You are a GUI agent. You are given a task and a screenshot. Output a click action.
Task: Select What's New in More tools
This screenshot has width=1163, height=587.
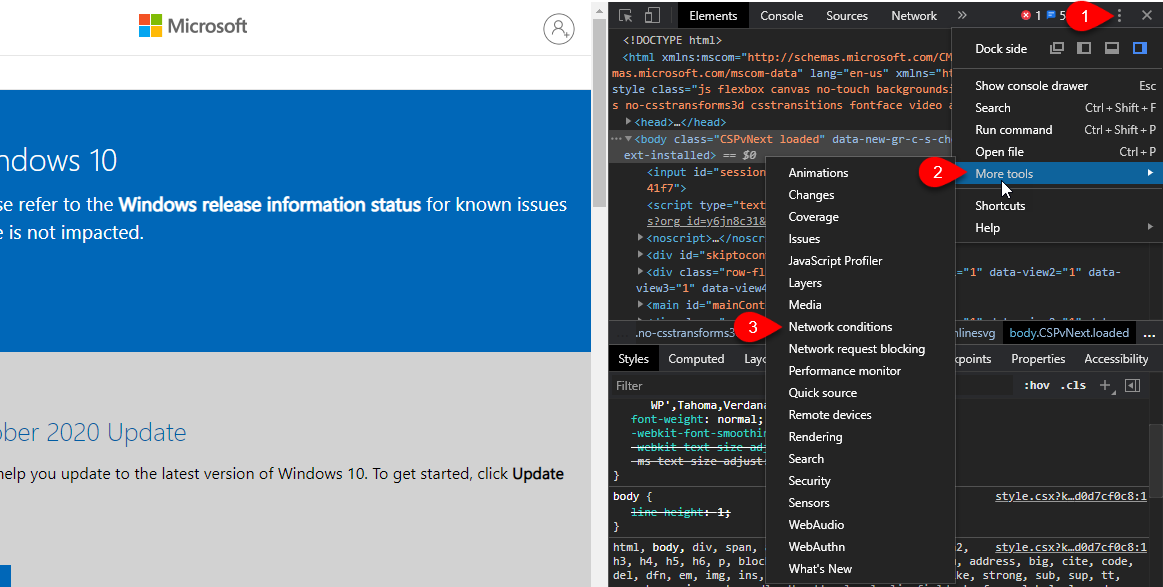[x=860, y=569]
